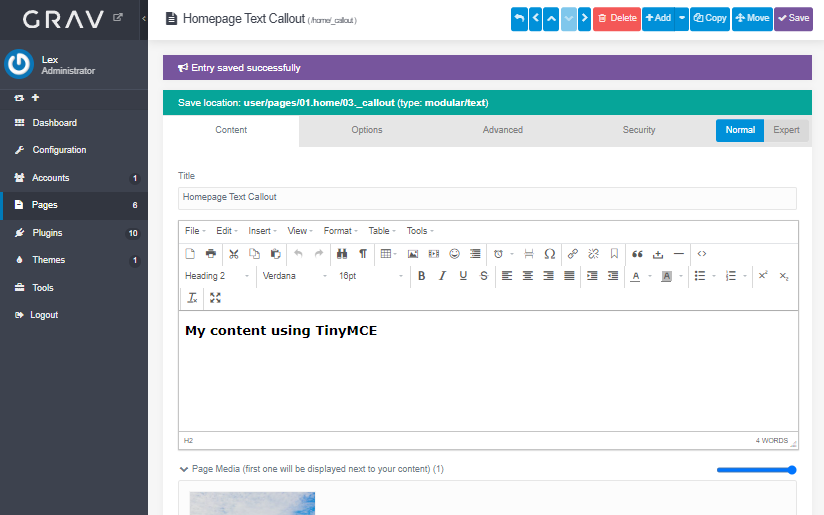Click the page media image thumbnail

tap(252, 503)
